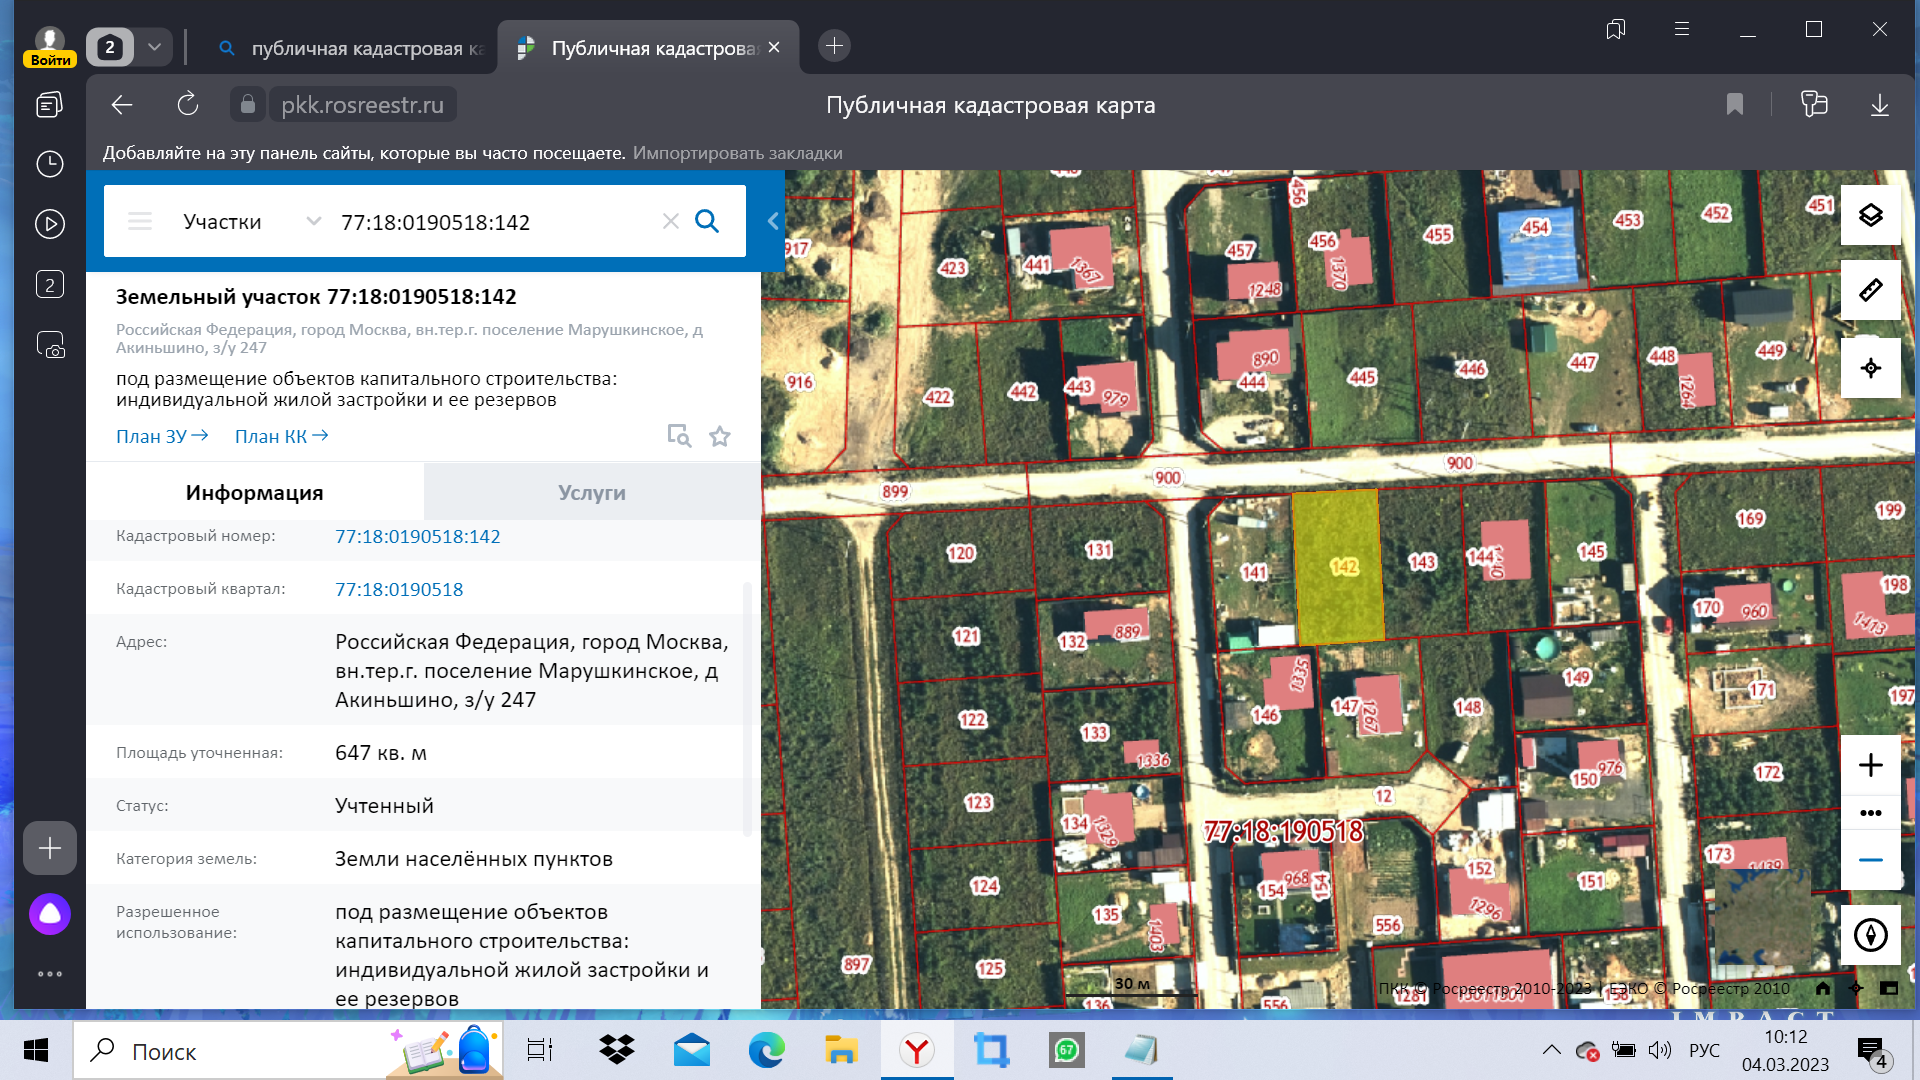
Task: Click the compass orientation button
Action: coord(1870,935)
